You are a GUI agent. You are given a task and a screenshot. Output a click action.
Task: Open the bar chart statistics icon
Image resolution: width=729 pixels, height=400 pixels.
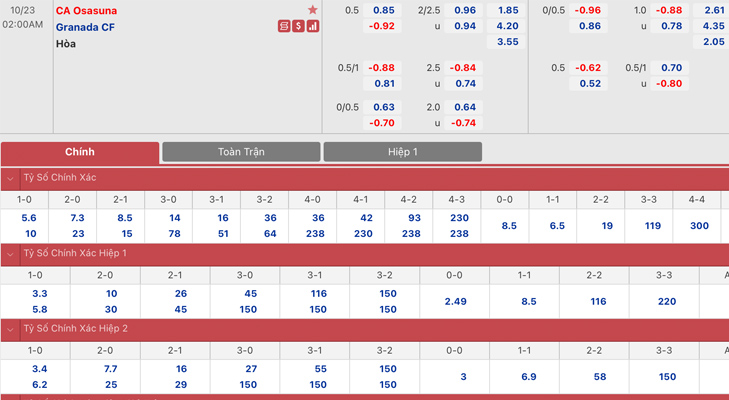(x=313, y=27)
